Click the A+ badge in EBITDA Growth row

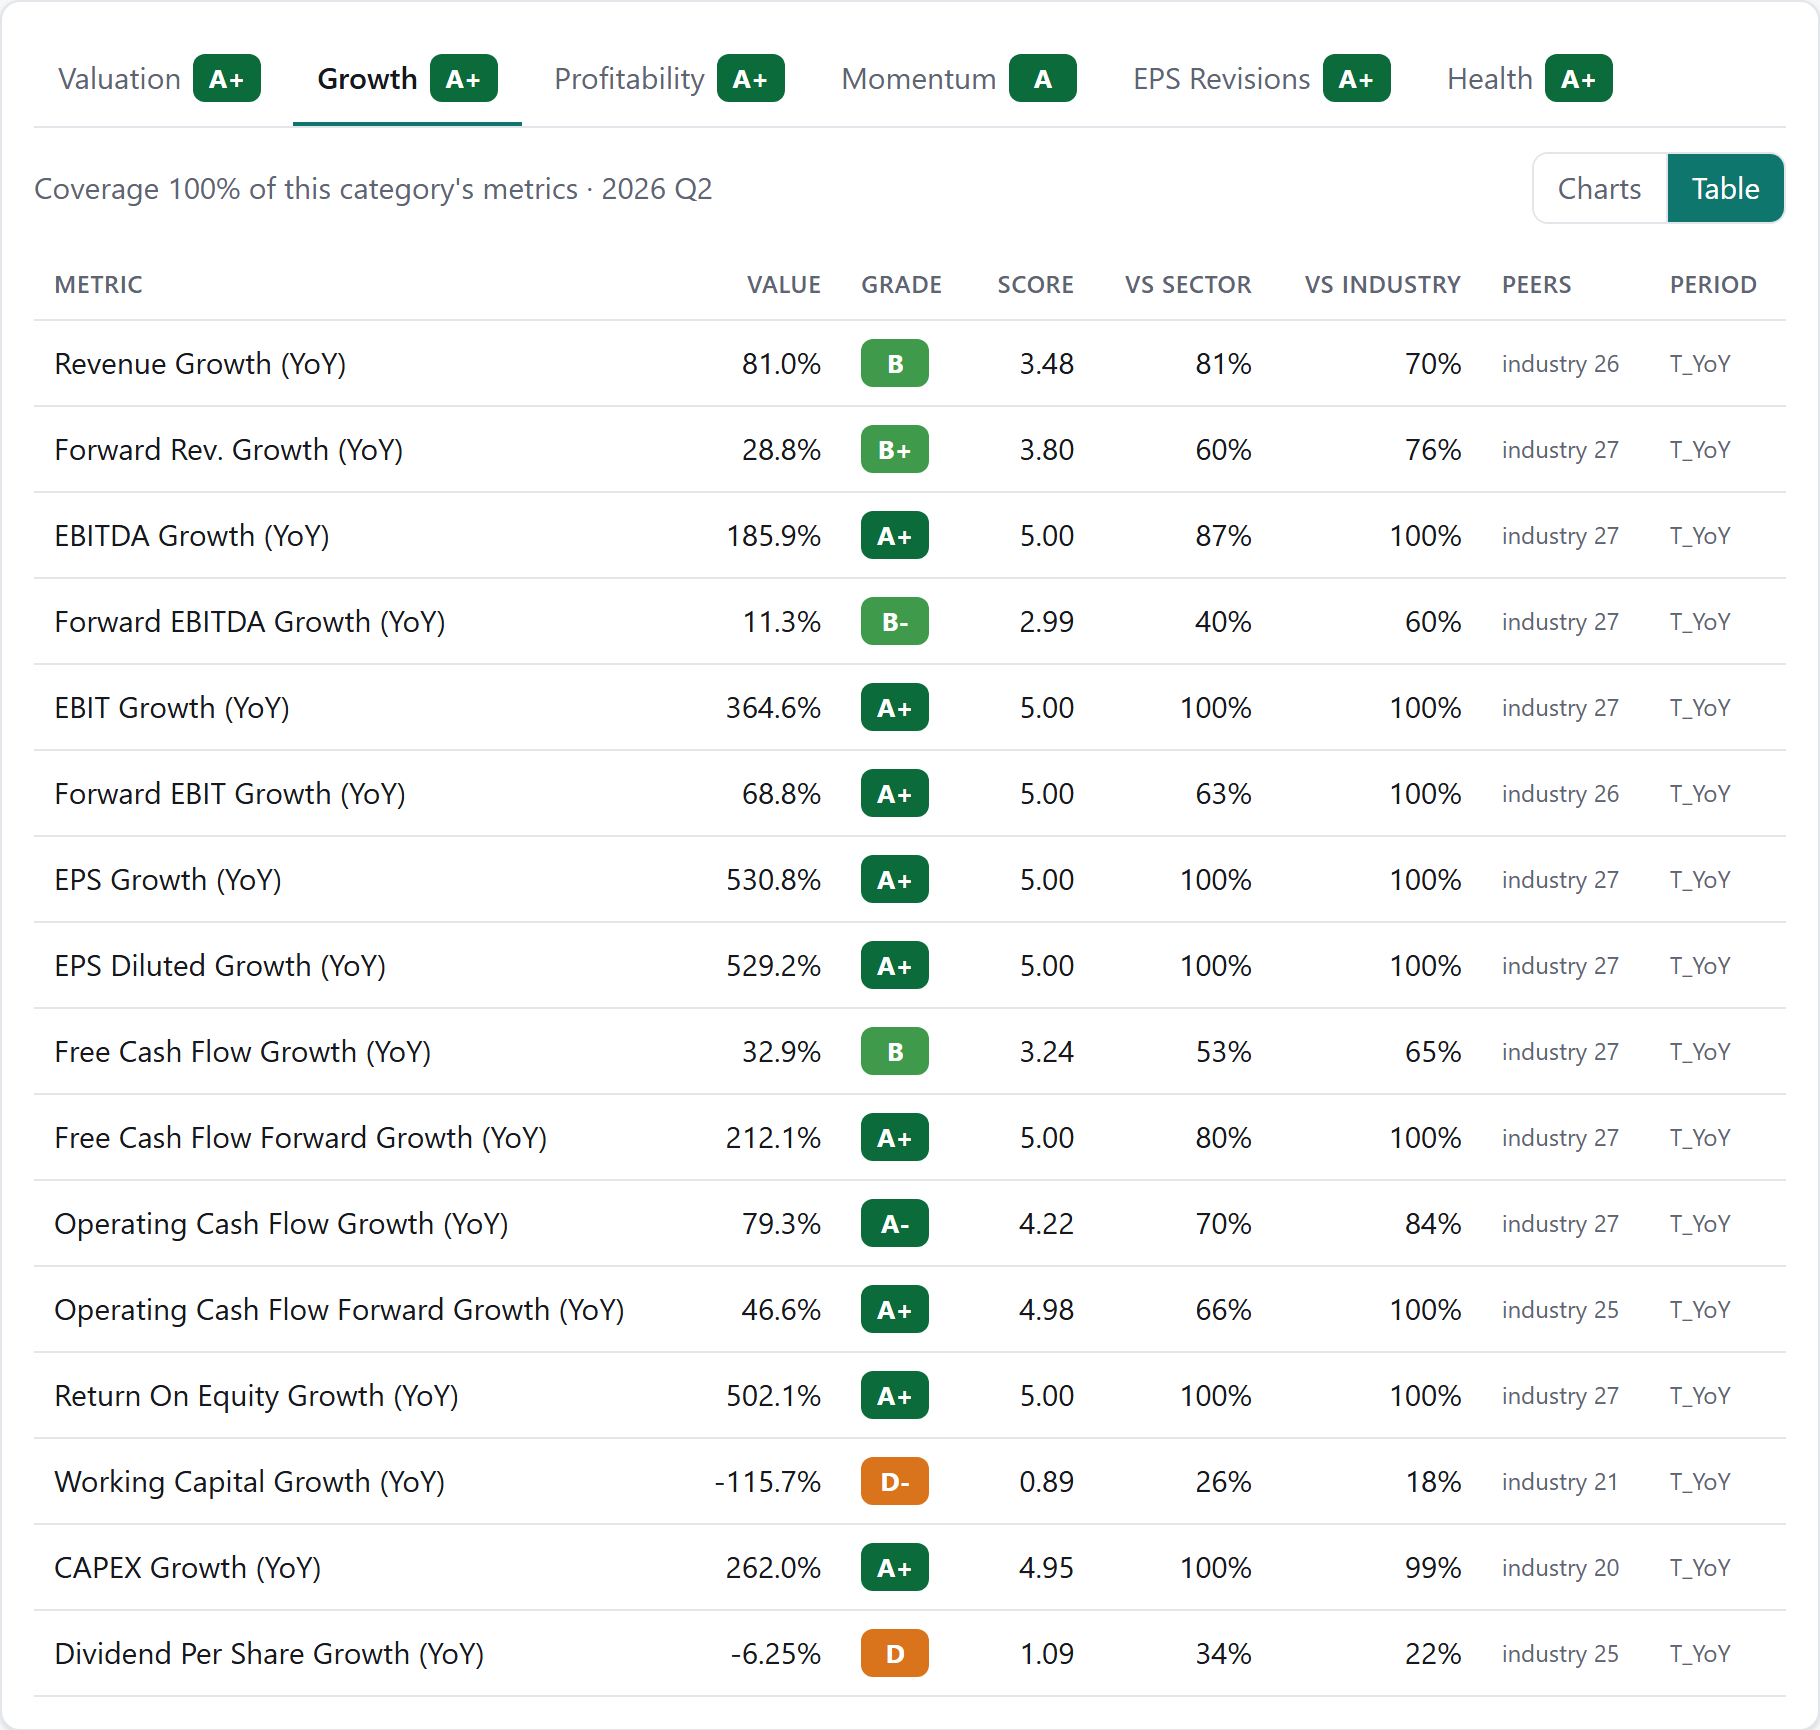coord(895,536)
